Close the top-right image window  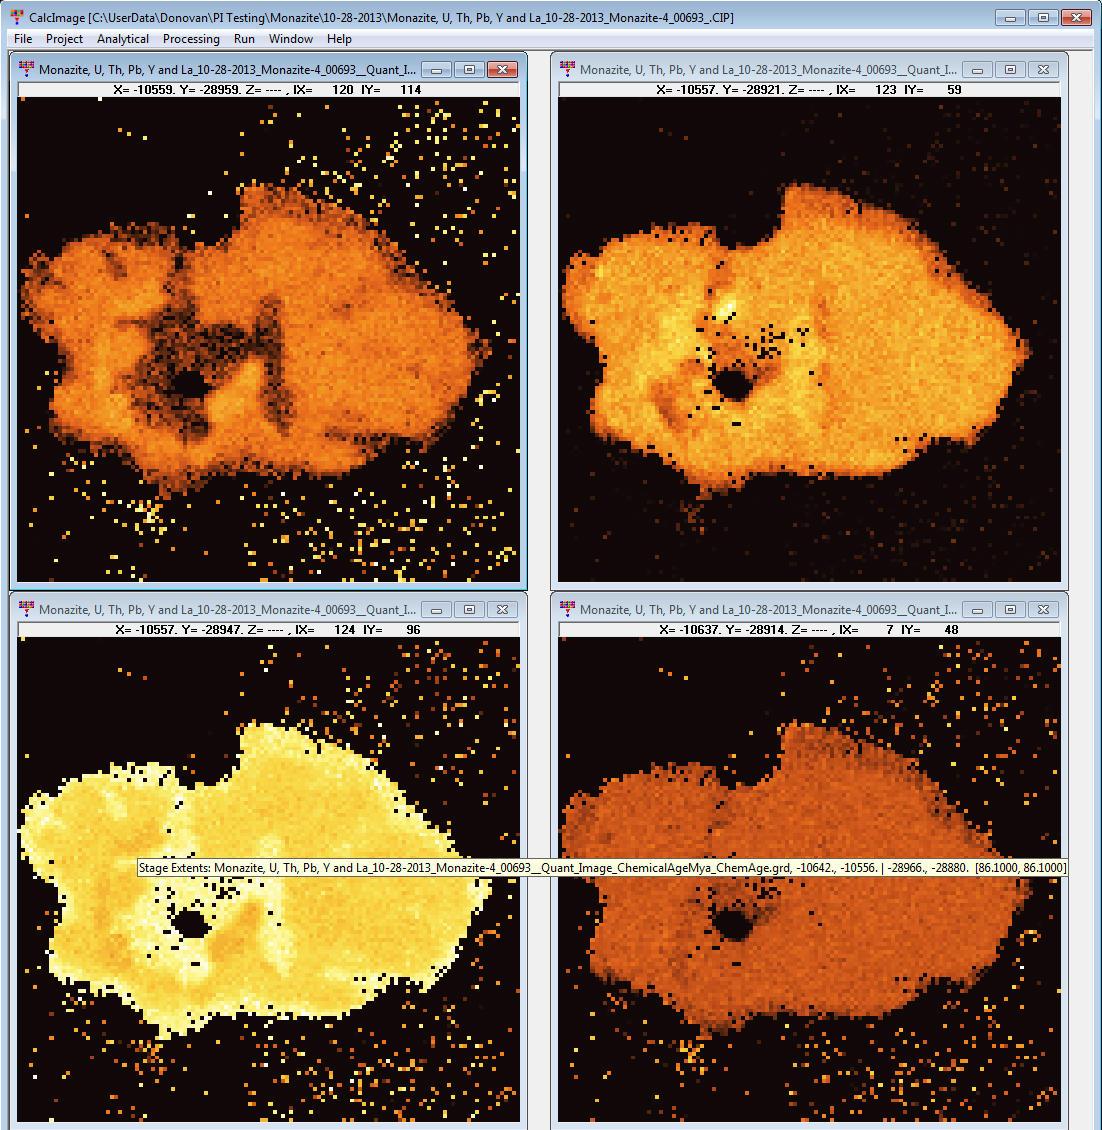pos(1043,70)
